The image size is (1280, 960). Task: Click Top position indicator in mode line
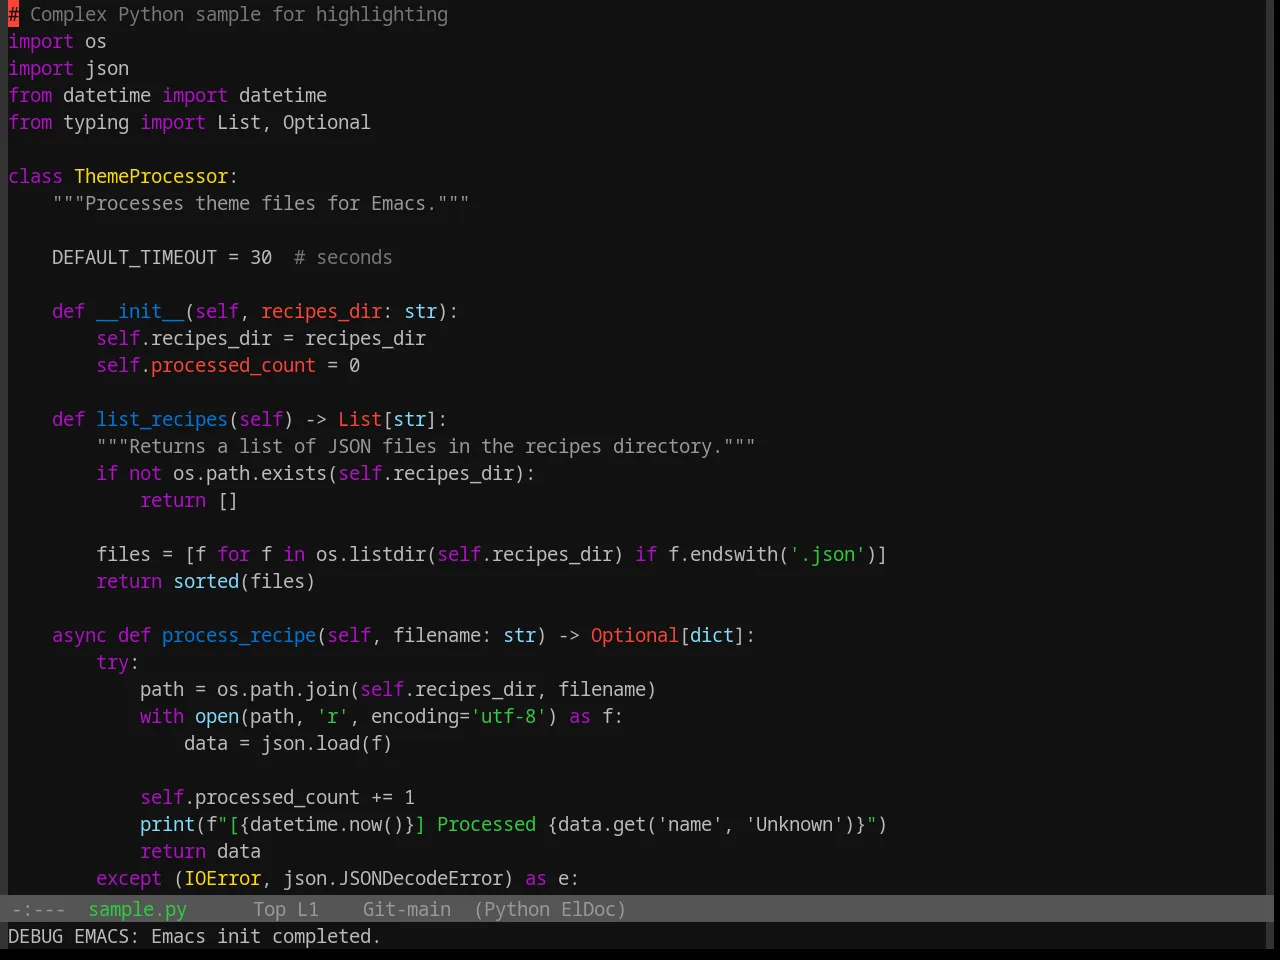(269, 909)
